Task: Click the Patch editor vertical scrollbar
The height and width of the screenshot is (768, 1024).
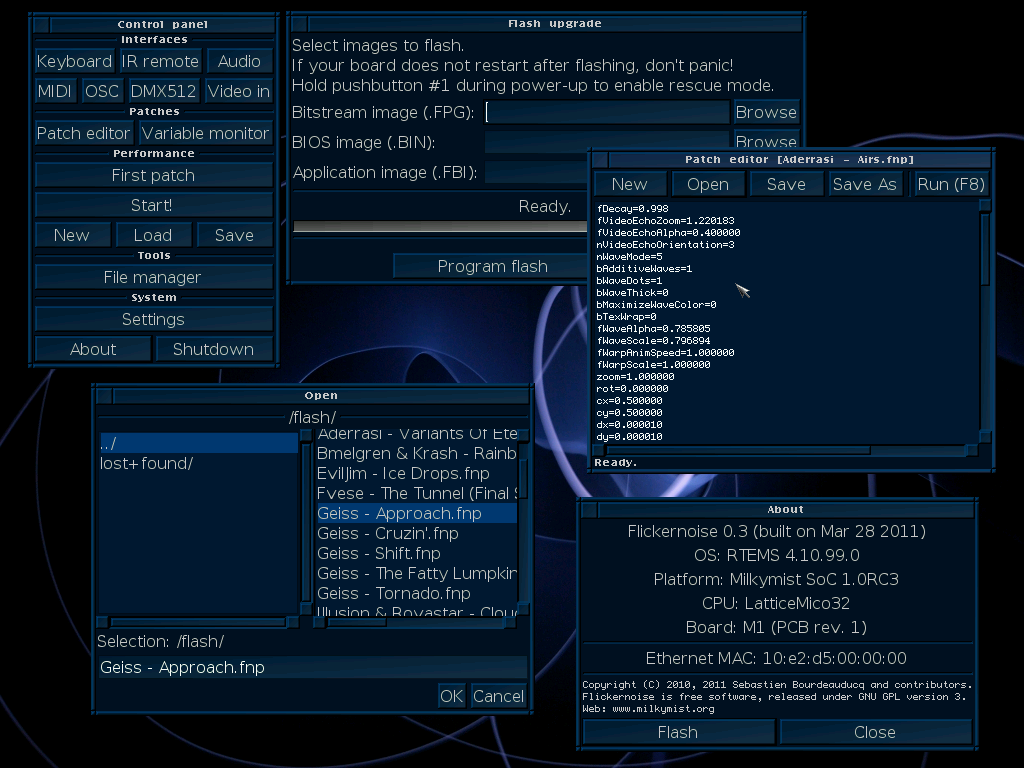Action: 985,321
